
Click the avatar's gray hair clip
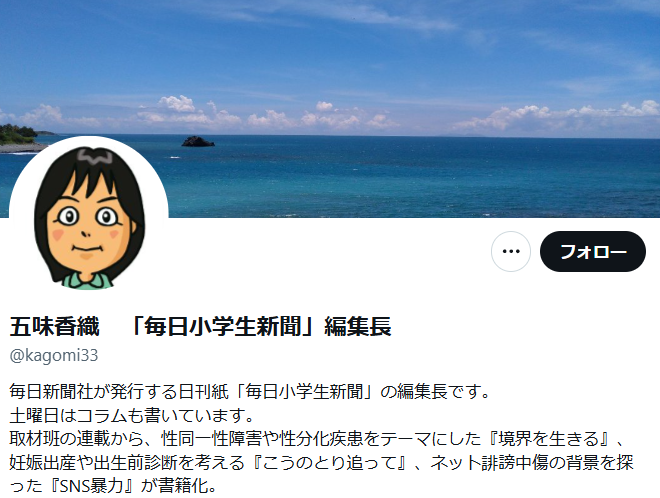coord(95,157)
